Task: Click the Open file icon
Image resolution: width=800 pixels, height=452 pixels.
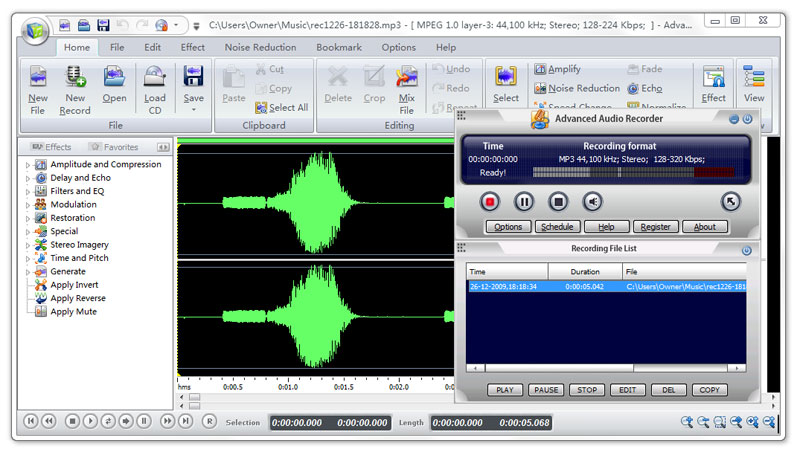Action: (x=114, y=78)
